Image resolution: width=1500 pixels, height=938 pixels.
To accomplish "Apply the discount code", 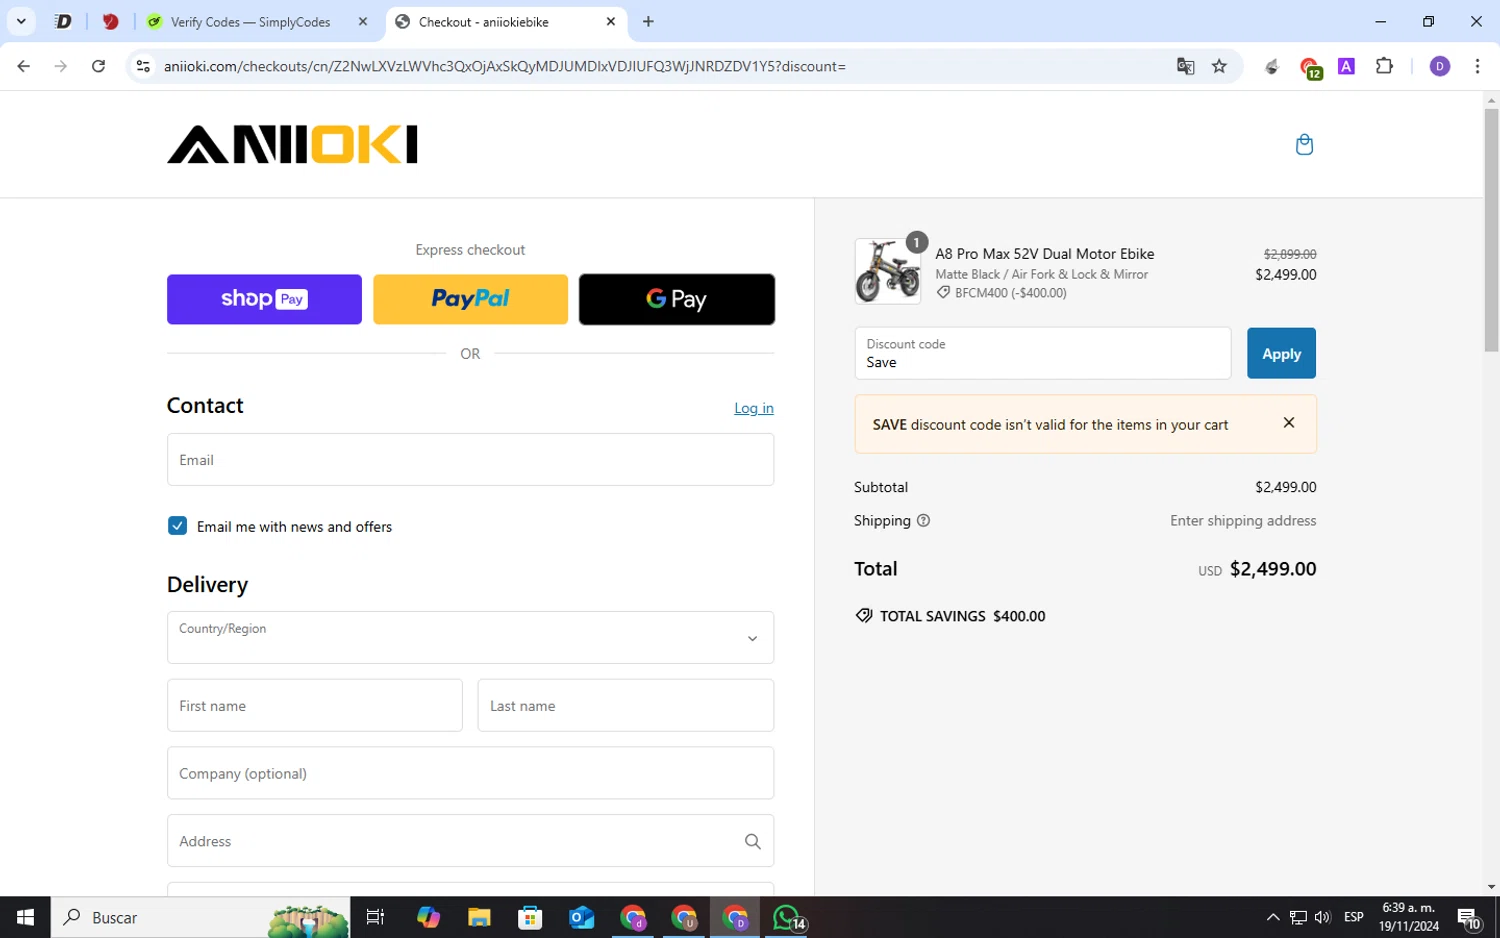I will pyautogui.click(x=1281, y=353).
